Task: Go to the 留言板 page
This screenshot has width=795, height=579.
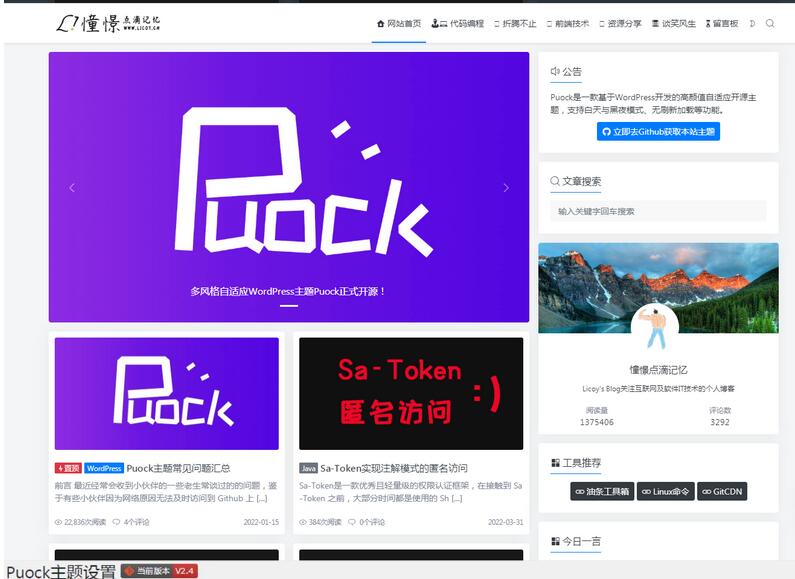Action: click(721, 23)
